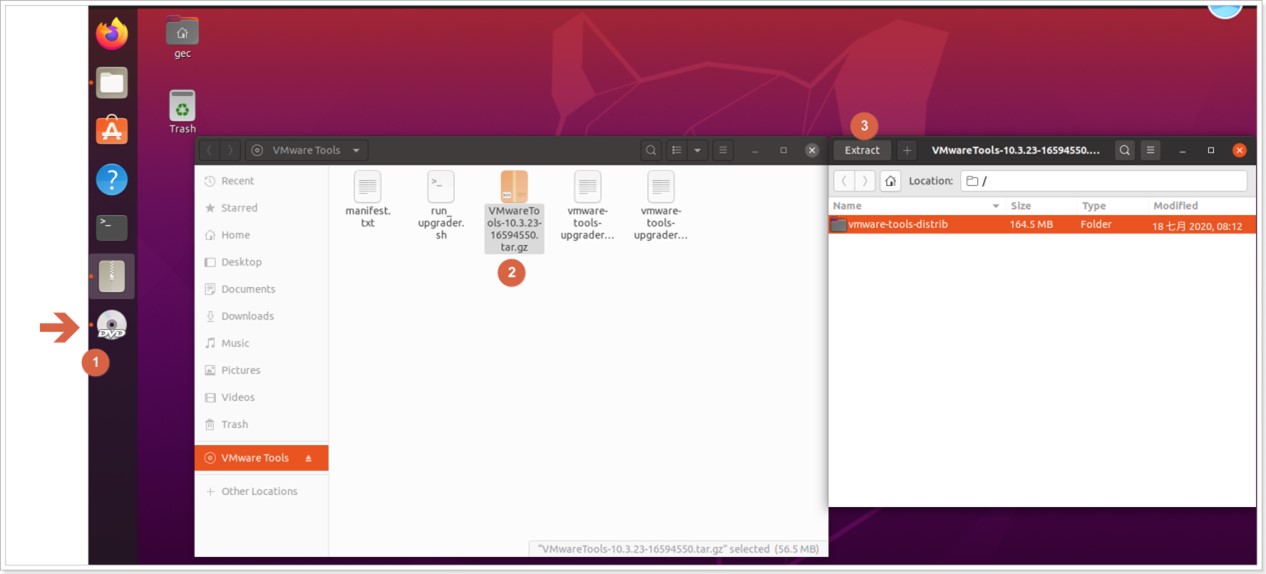Eject the VMware Tools disc in sidebar
1266x574 pixels.
[308, 458]
